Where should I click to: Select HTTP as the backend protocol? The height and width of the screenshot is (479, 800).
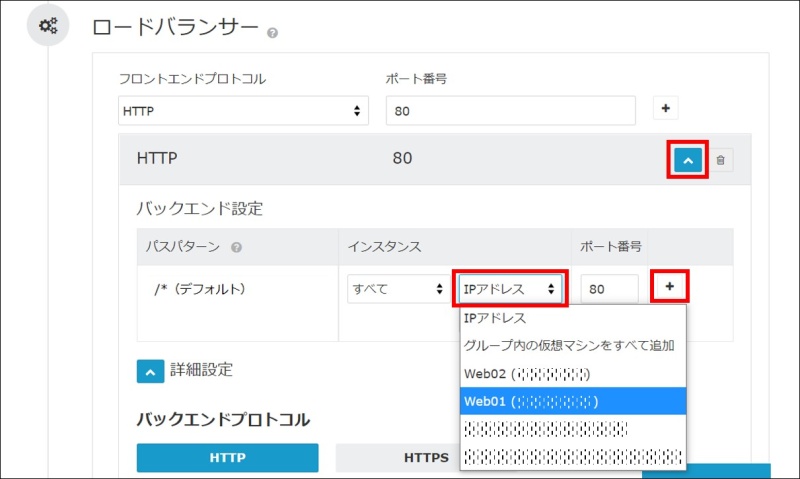227,458
